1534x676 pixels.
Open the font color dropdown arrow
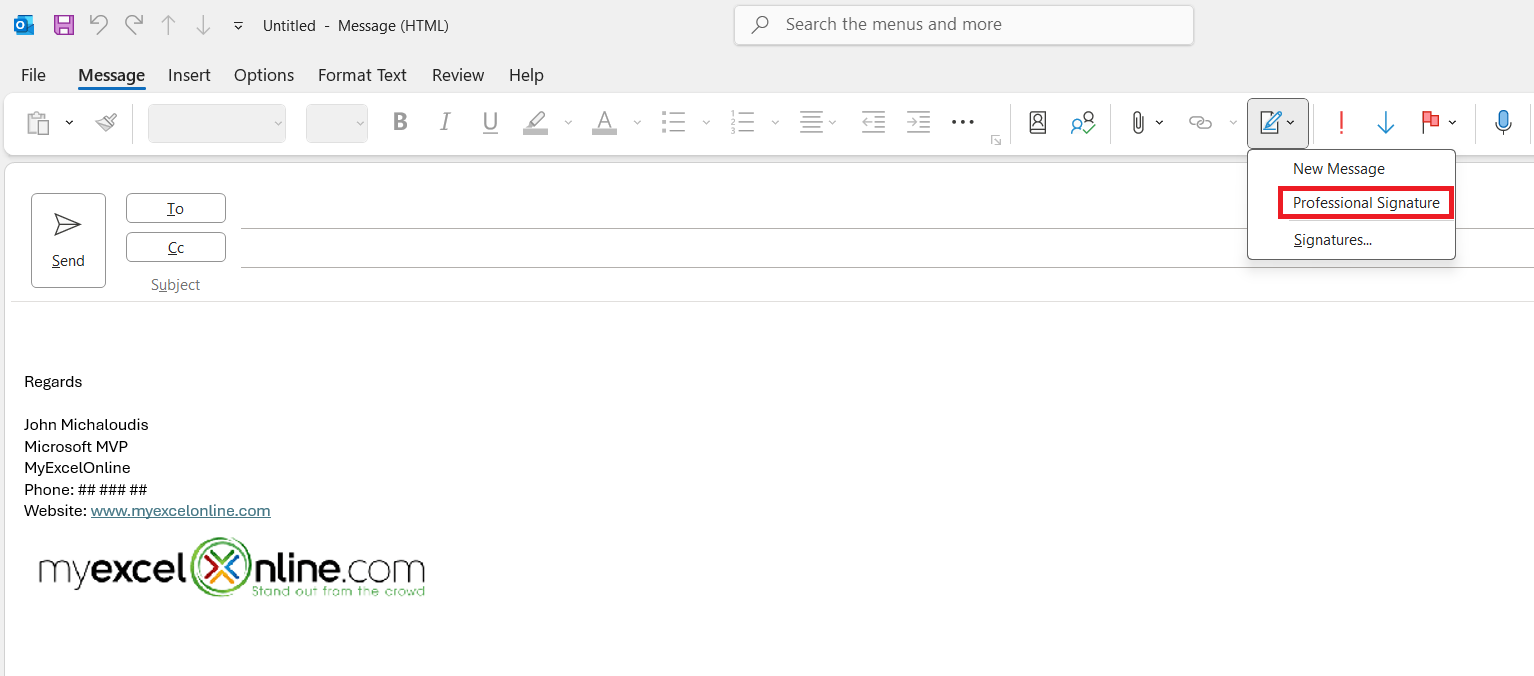[636, 122]
